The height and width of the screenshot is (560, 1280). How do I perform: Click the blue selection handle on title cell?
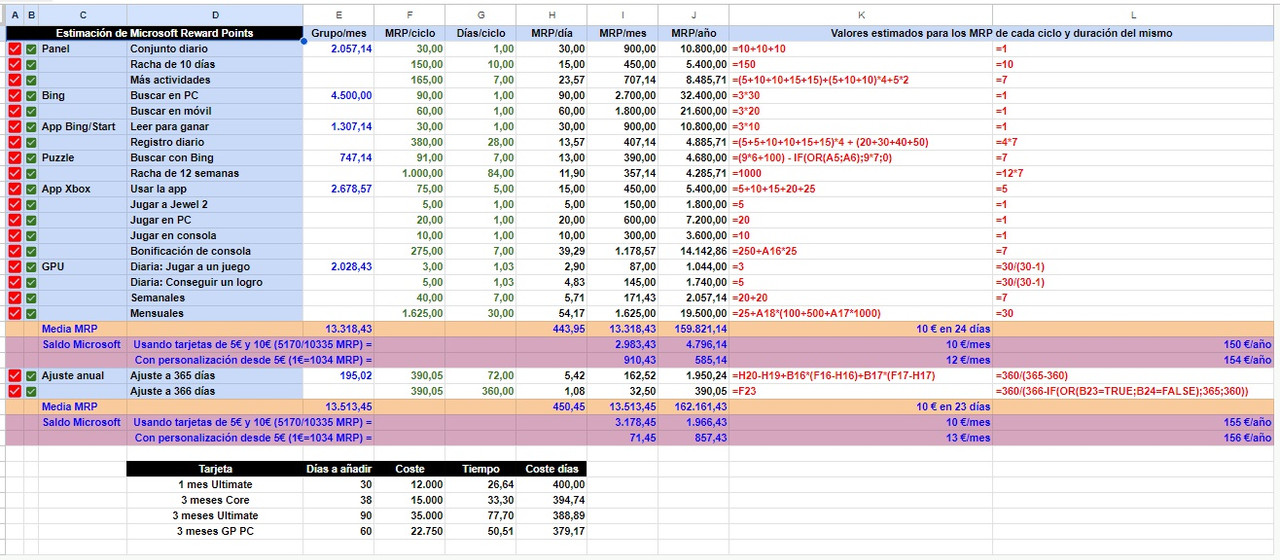[x=304, y=41]
